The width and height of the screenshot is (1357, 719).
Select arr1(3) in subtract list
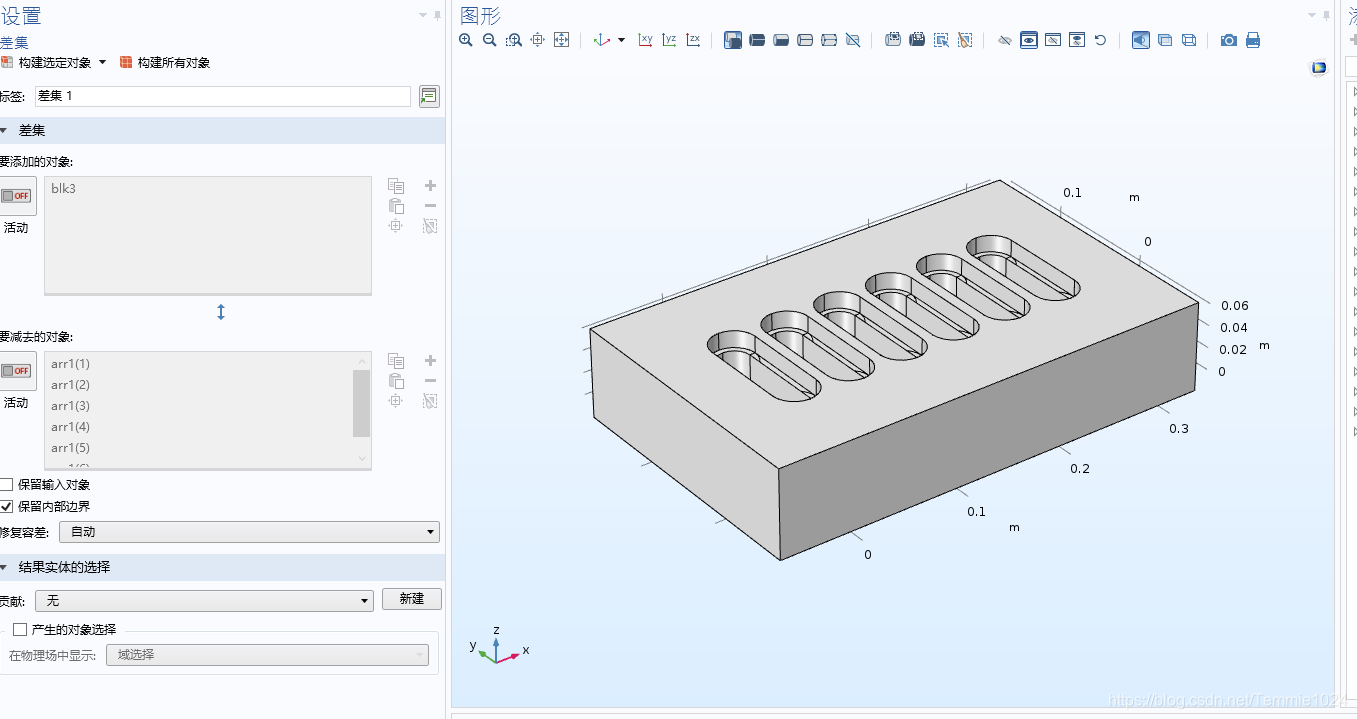[70, 406]
